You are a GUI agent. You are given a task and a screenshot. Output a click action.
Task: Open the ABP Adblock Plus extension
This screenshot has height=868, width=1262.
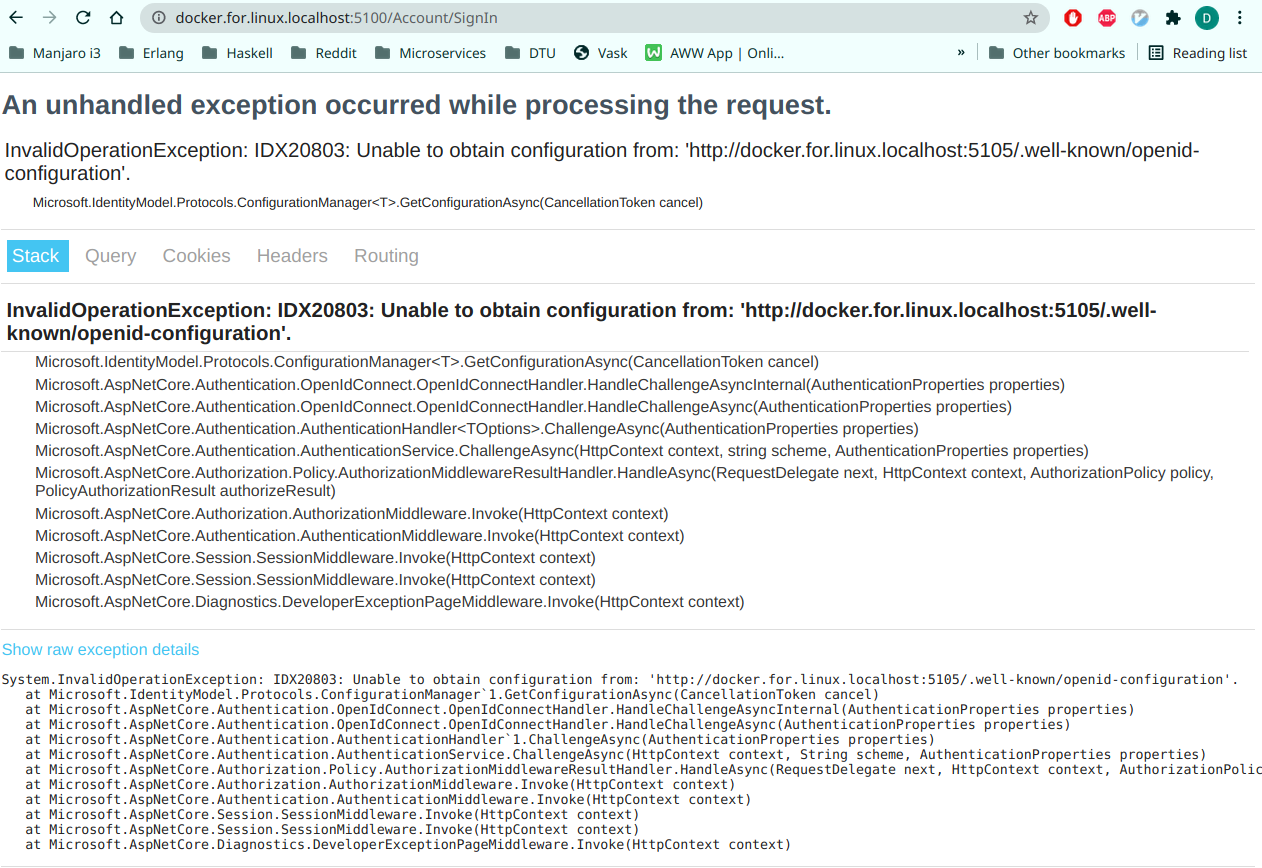click(1107, 18)
